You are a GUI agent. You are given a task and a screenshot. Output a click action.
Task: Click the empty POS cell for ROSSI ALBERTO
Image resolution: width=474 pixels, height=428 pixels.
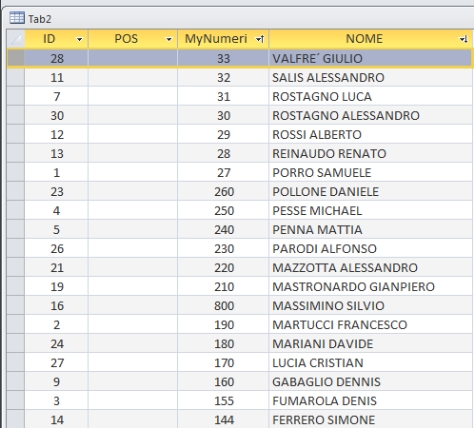tap(133, 135)
